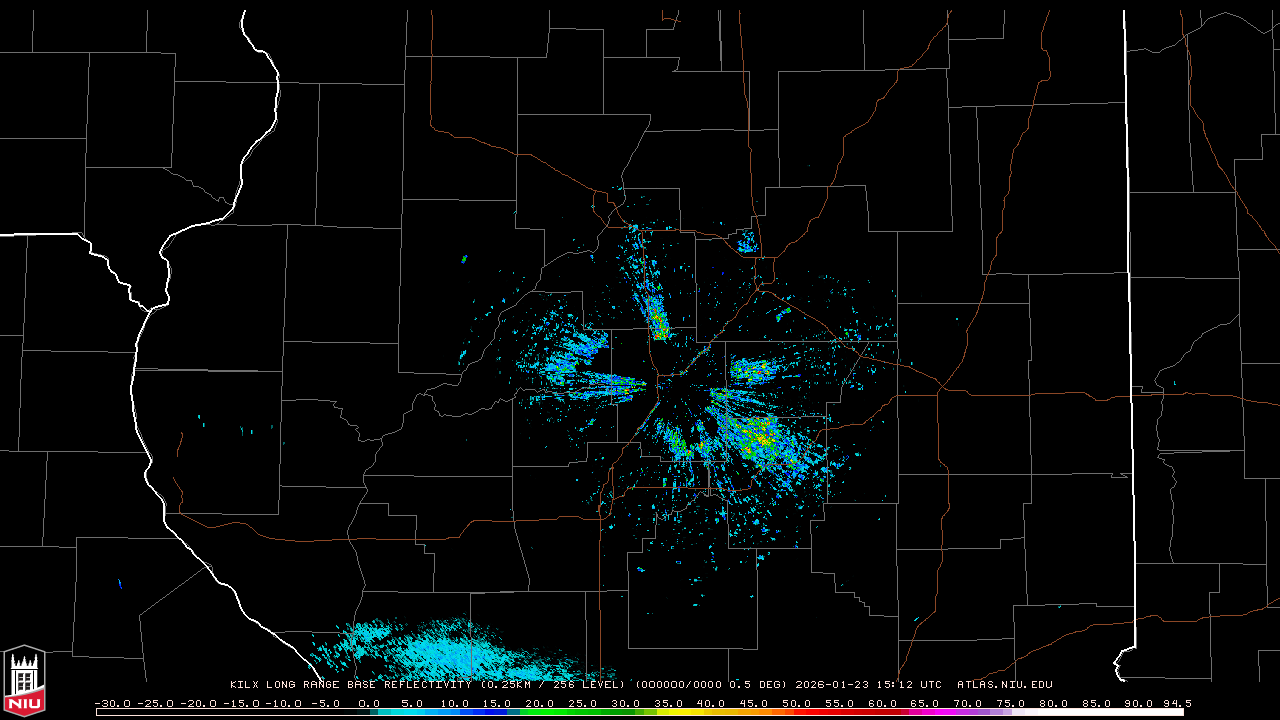Select the 50.0 value on the color scale

796,704
